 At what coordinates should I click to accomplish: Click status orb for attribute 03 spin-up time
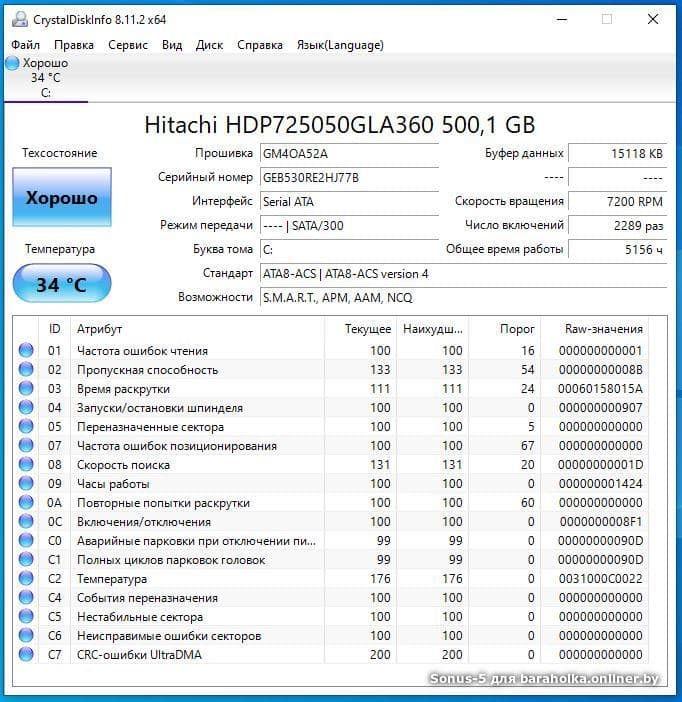[26, 388]
